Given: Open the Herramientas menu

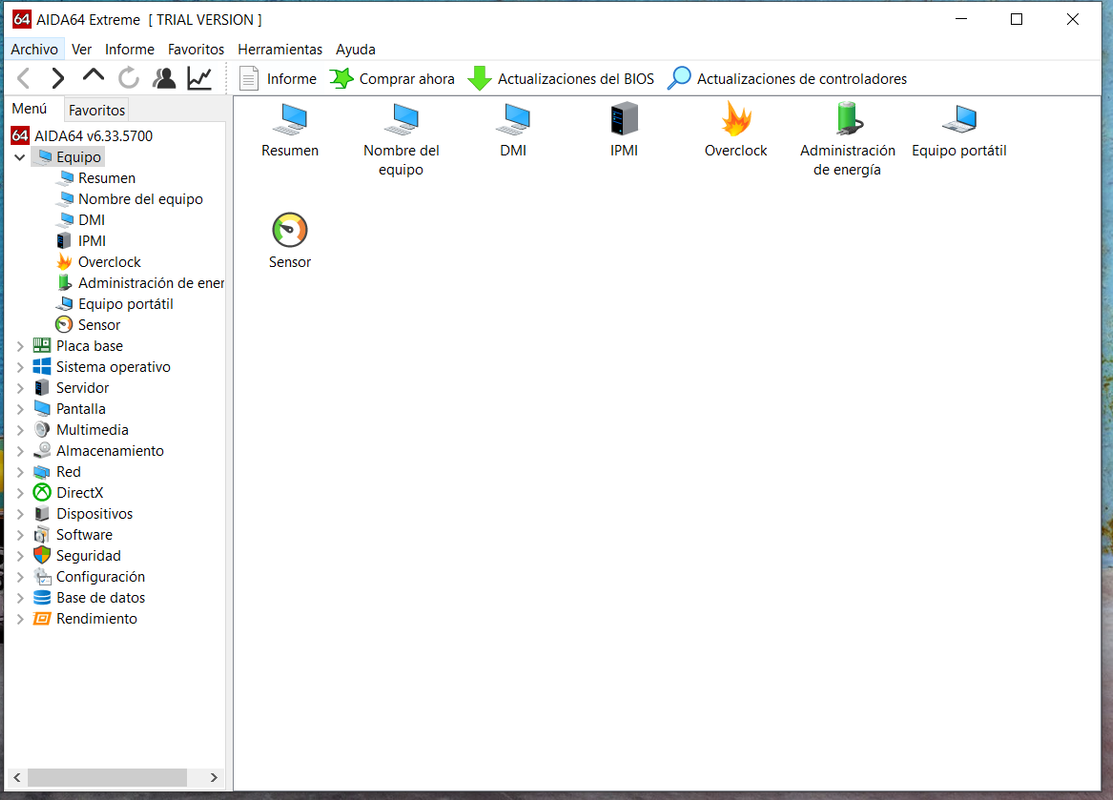Looking at the screenshot, I should 280,49.
